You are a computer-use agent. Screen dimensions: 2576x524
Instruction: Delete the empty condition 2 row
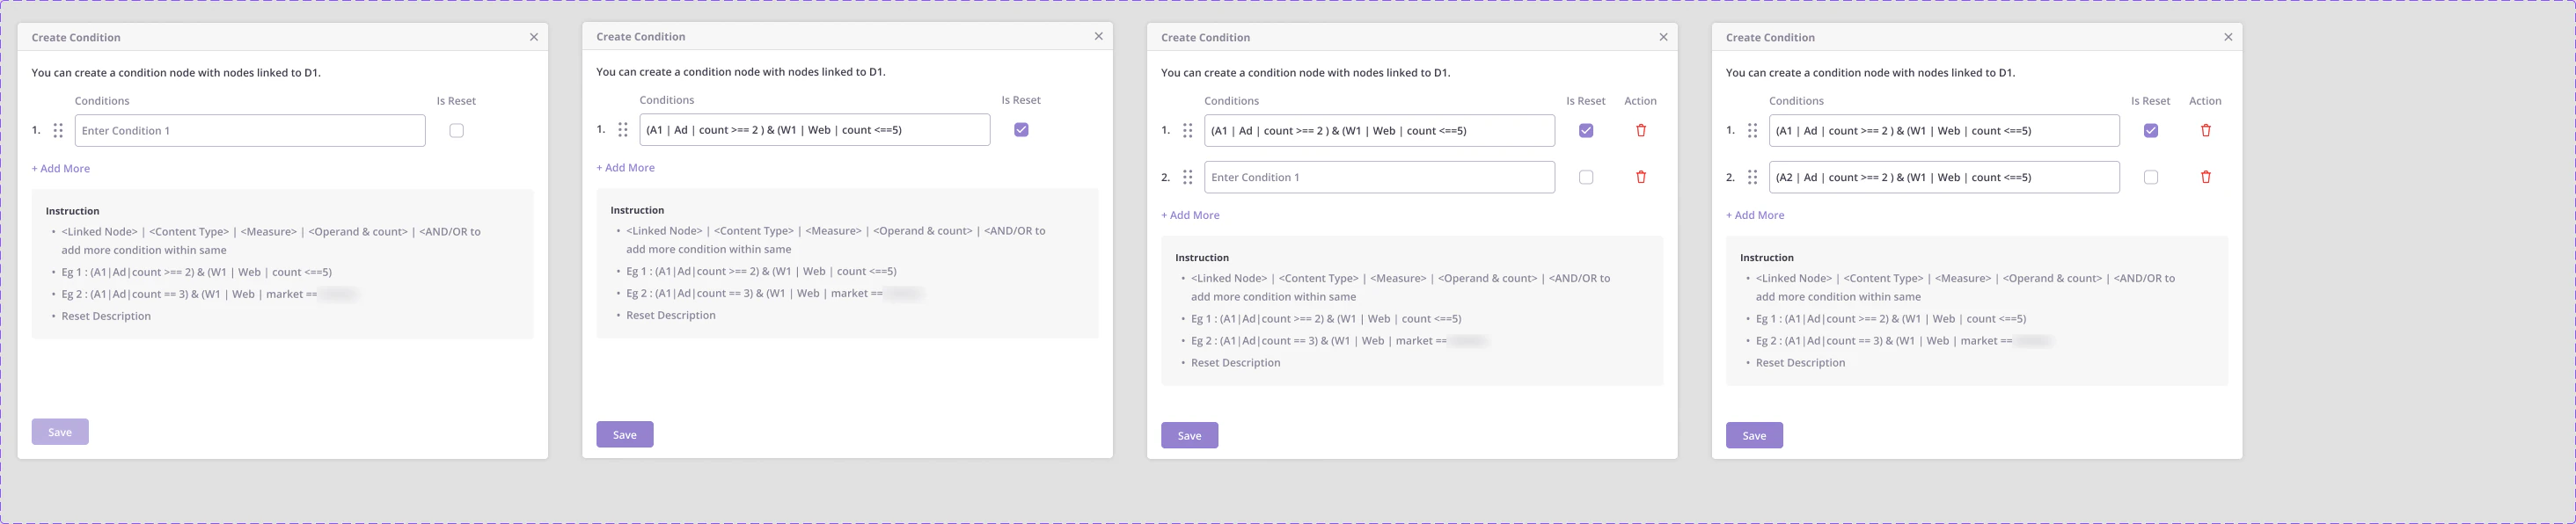point(1641,177)
